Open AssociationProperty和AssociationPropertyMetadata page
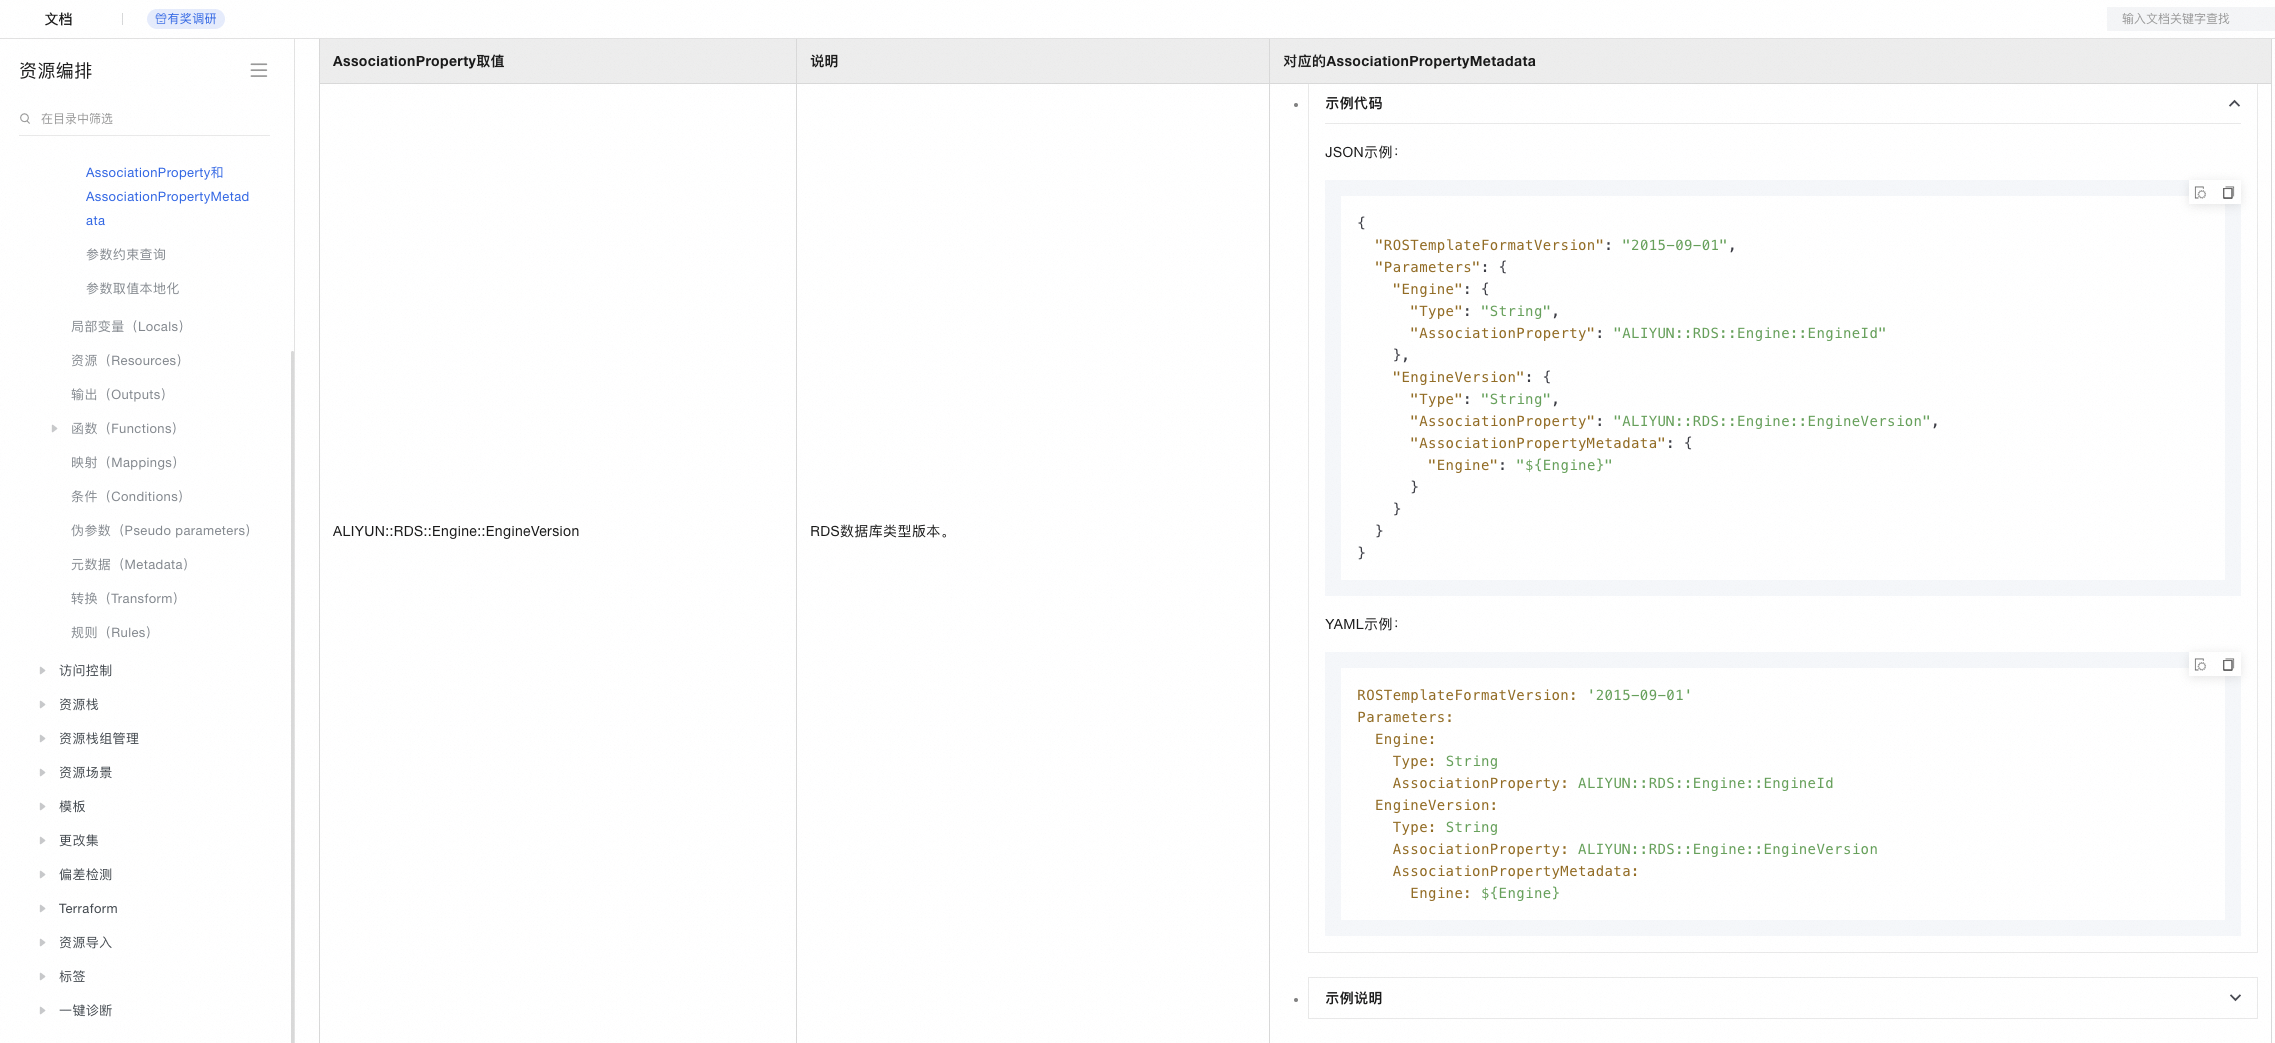 click(167, 196)
